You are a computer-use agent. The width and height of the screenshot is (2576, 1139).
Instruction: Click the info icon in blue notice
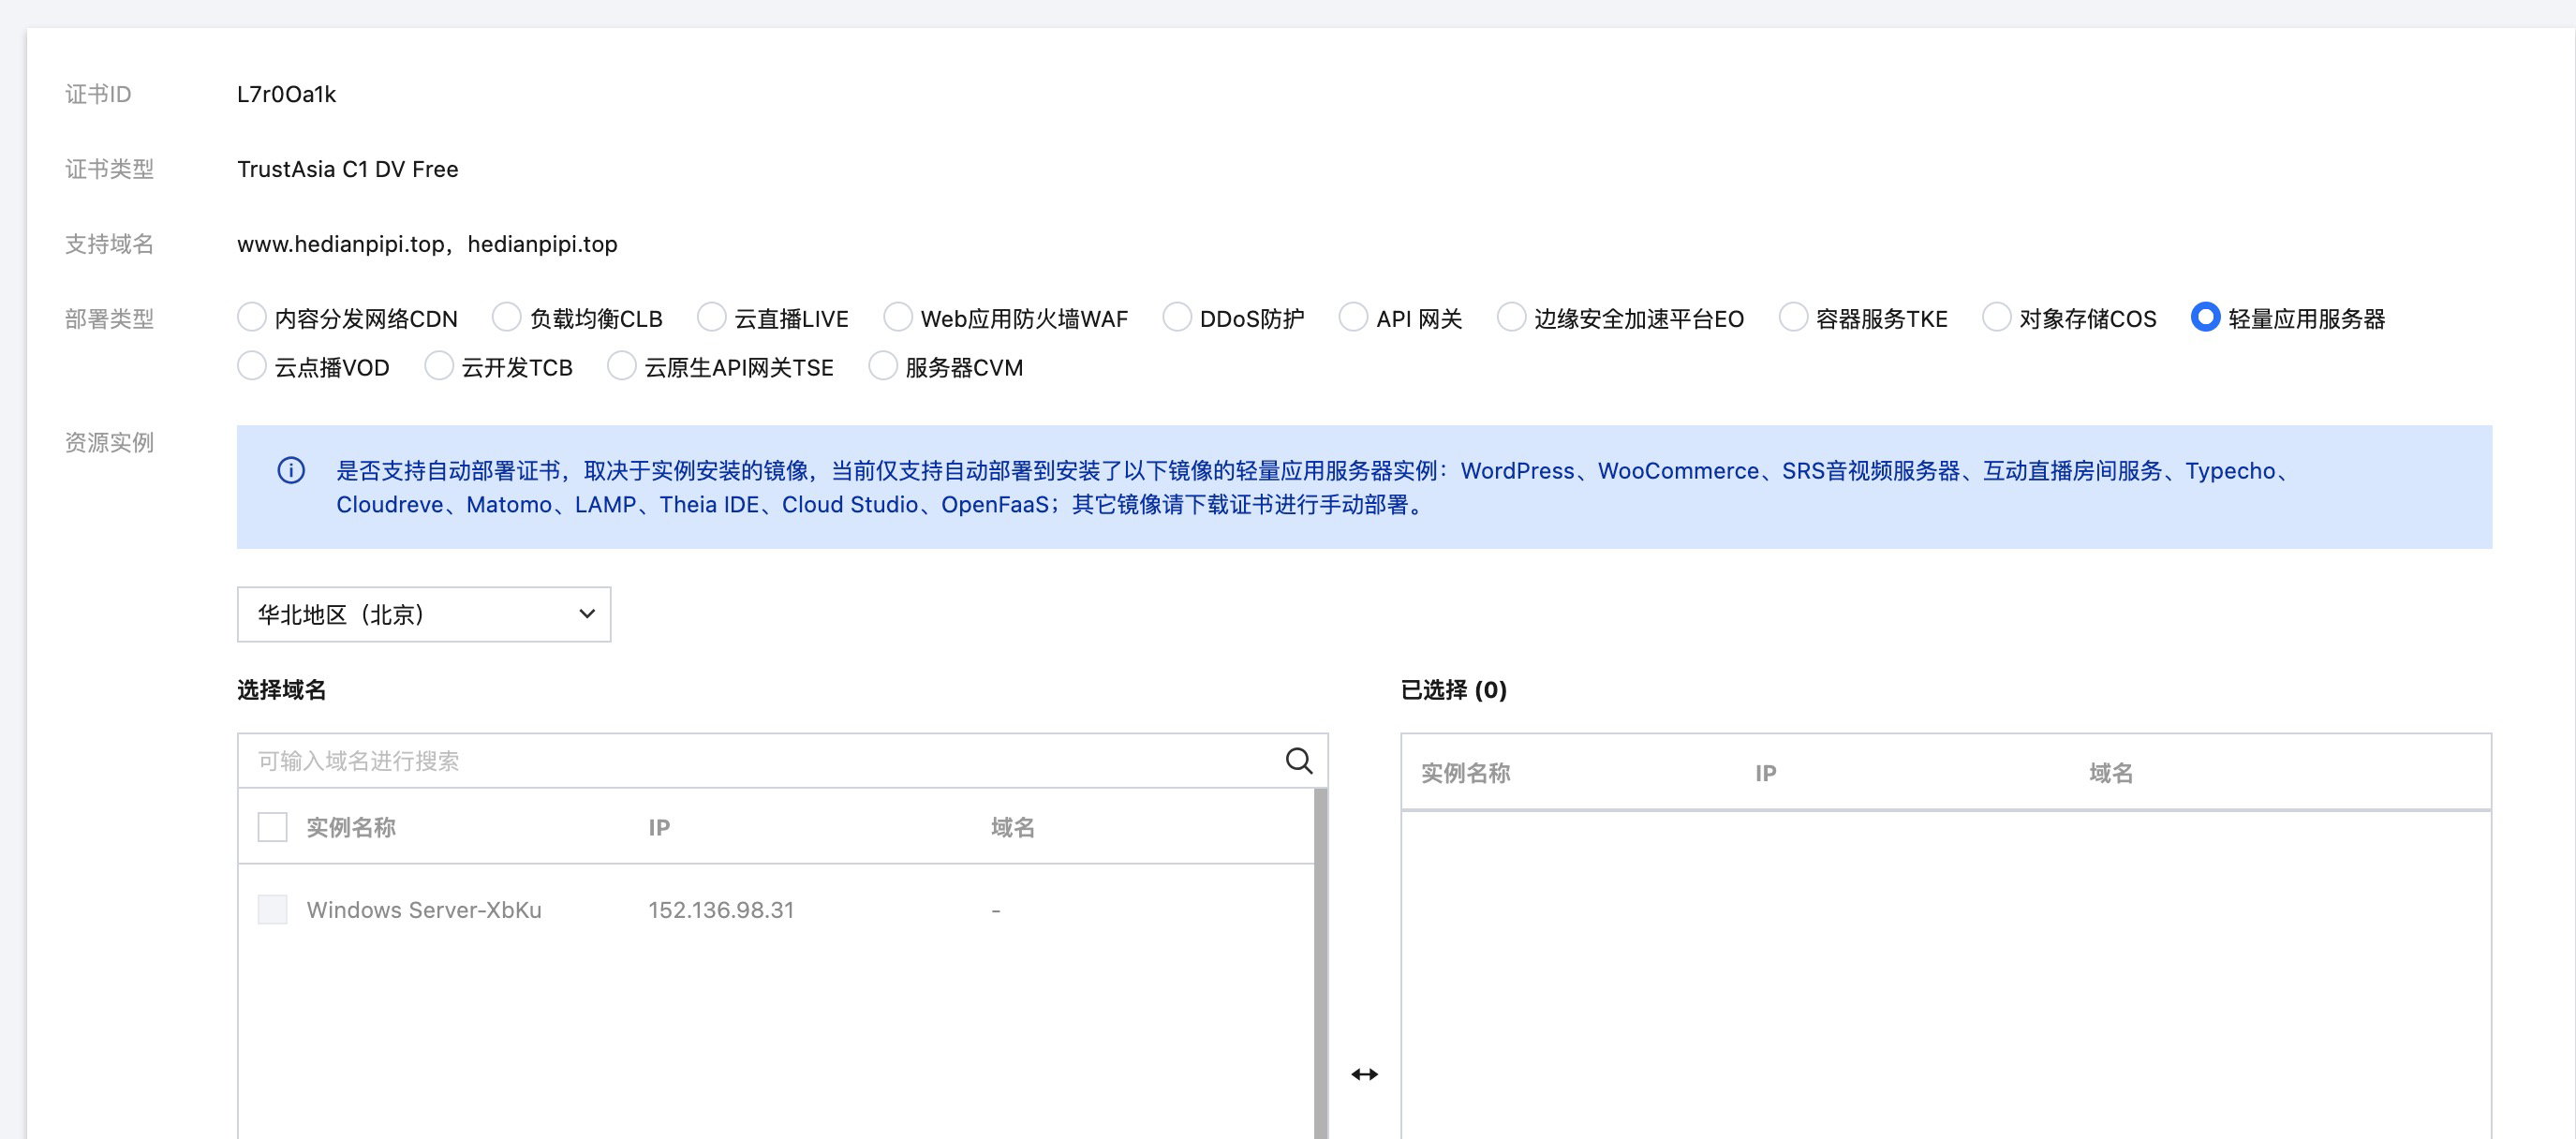click(x=291, y=470)
